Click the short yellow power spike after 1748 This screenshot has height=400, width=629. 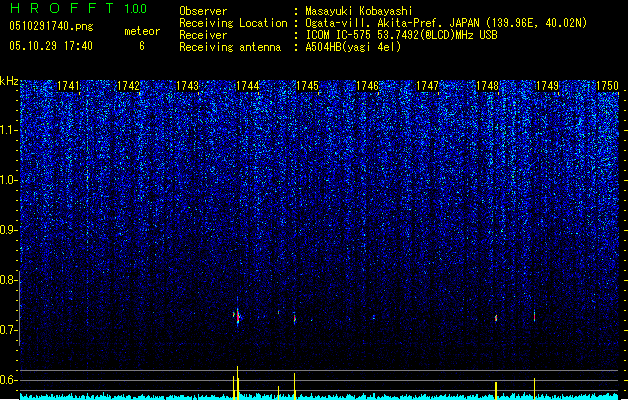pyautogui.click(x=496, y=390)
